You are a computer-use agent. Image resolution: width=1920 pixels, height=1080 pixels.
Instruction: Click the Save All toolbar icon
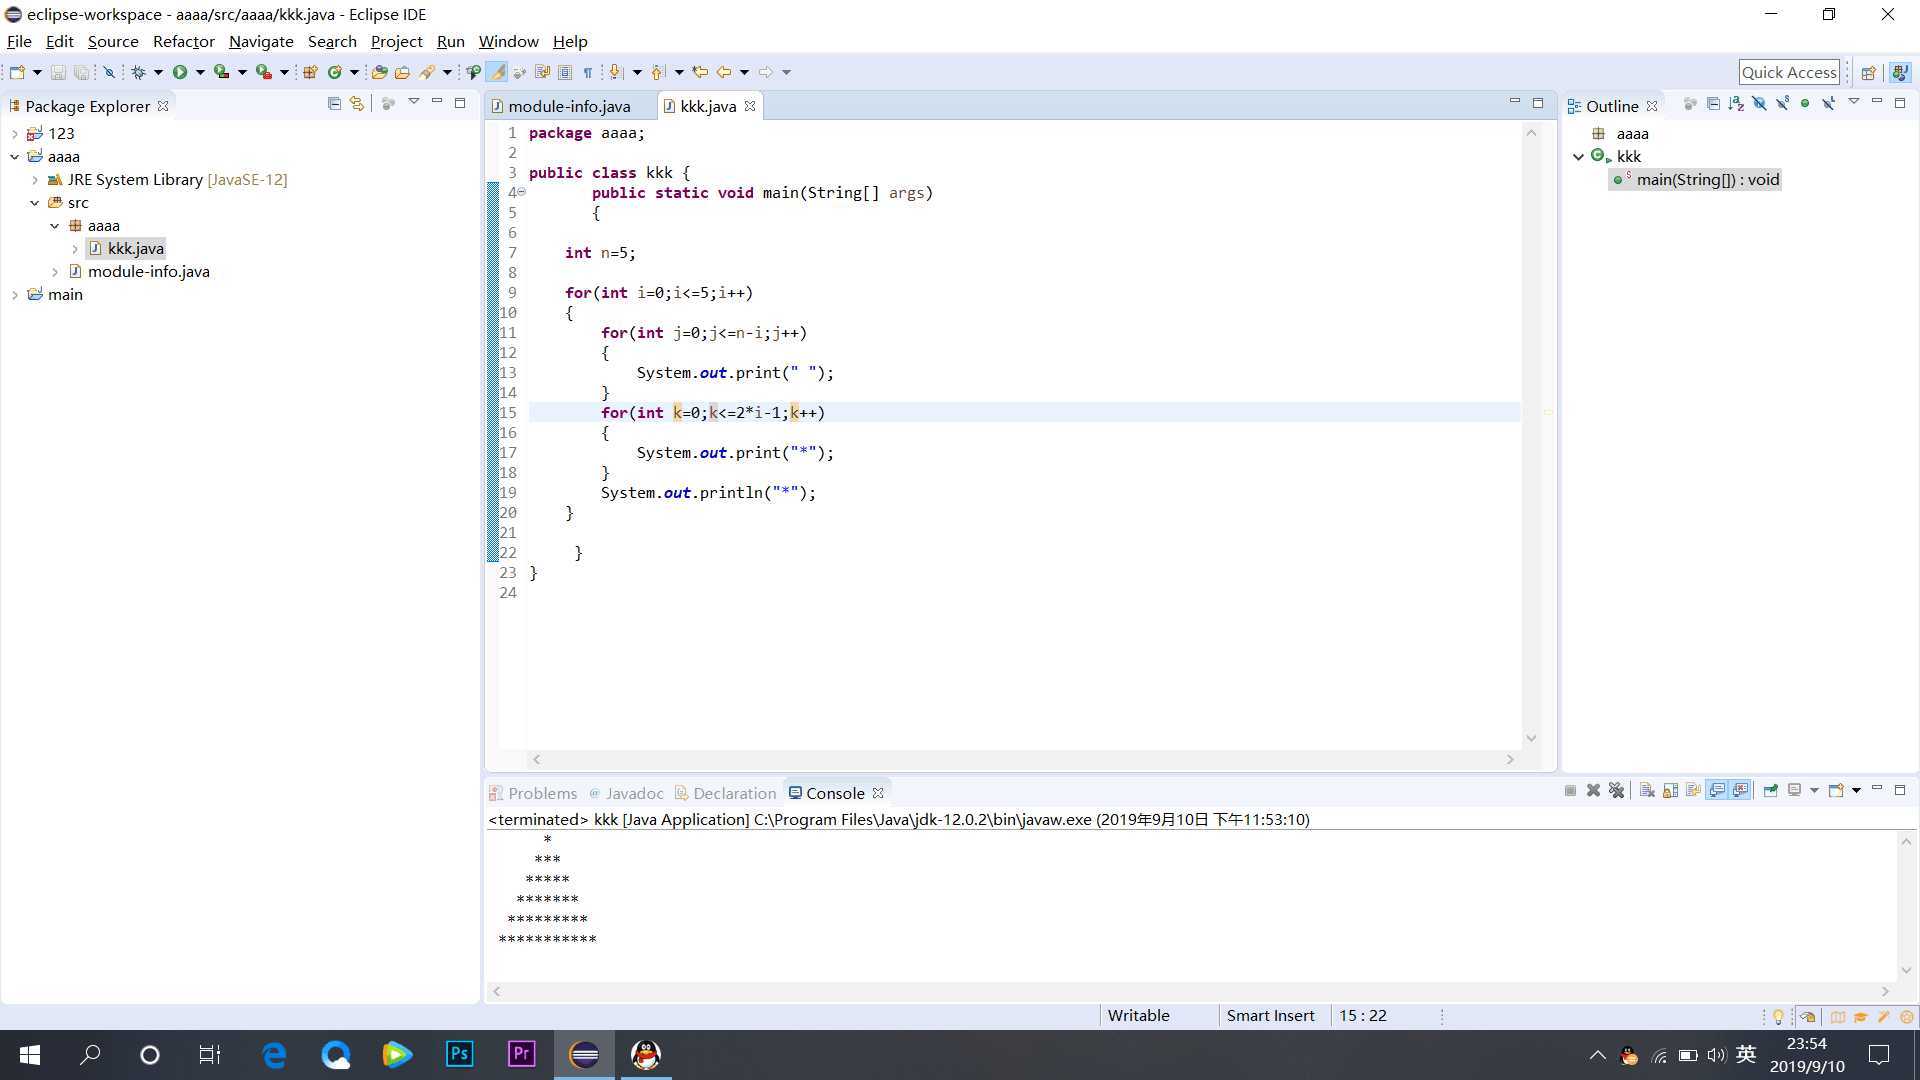pos(81,72)
